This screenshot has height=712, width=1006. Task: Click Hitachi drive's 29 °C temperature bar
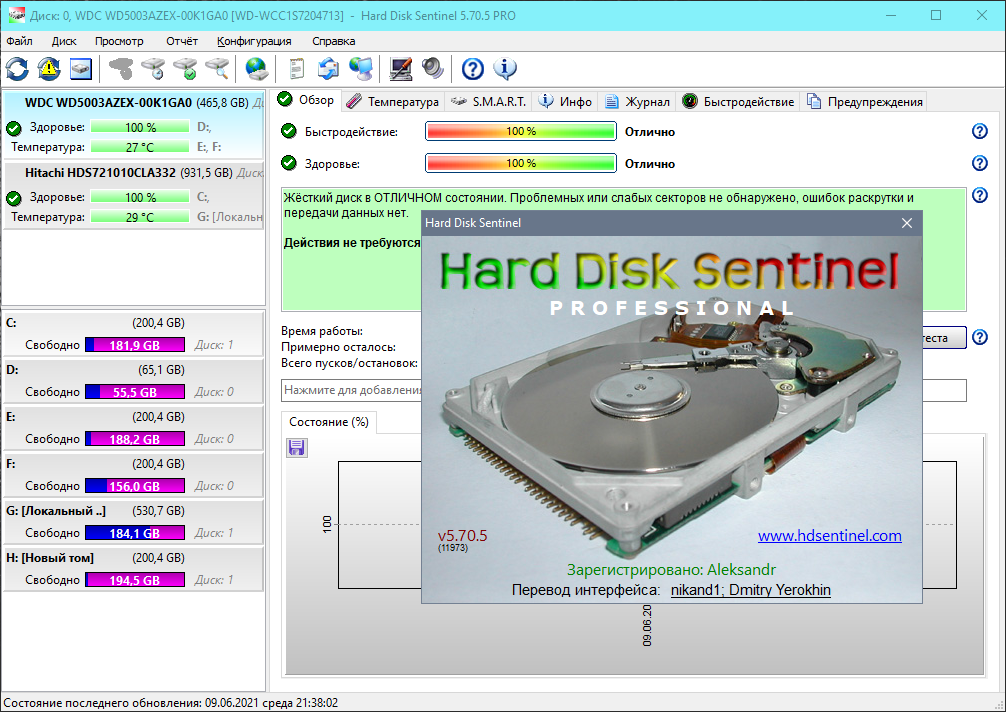[x=140, y=217]
